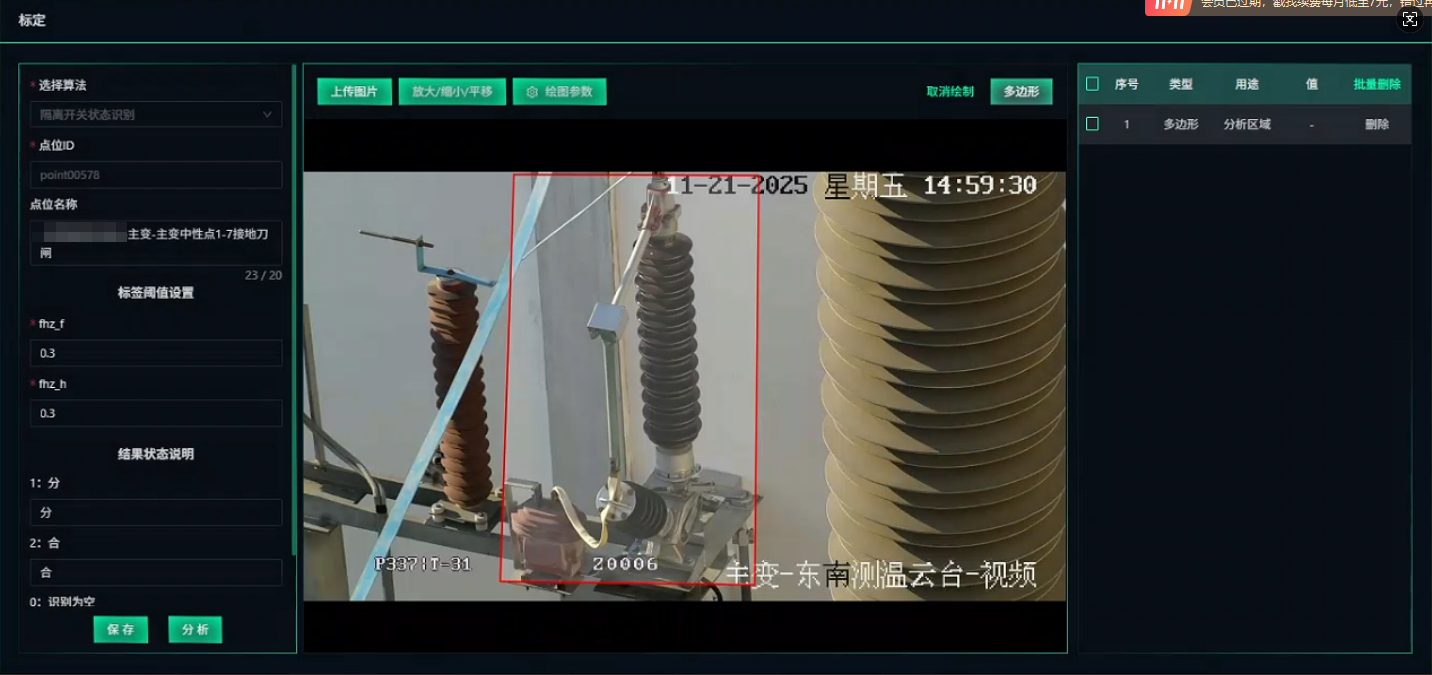1432x675 pixels.
Task: Click the 分析 button
Action: point(195,630)
